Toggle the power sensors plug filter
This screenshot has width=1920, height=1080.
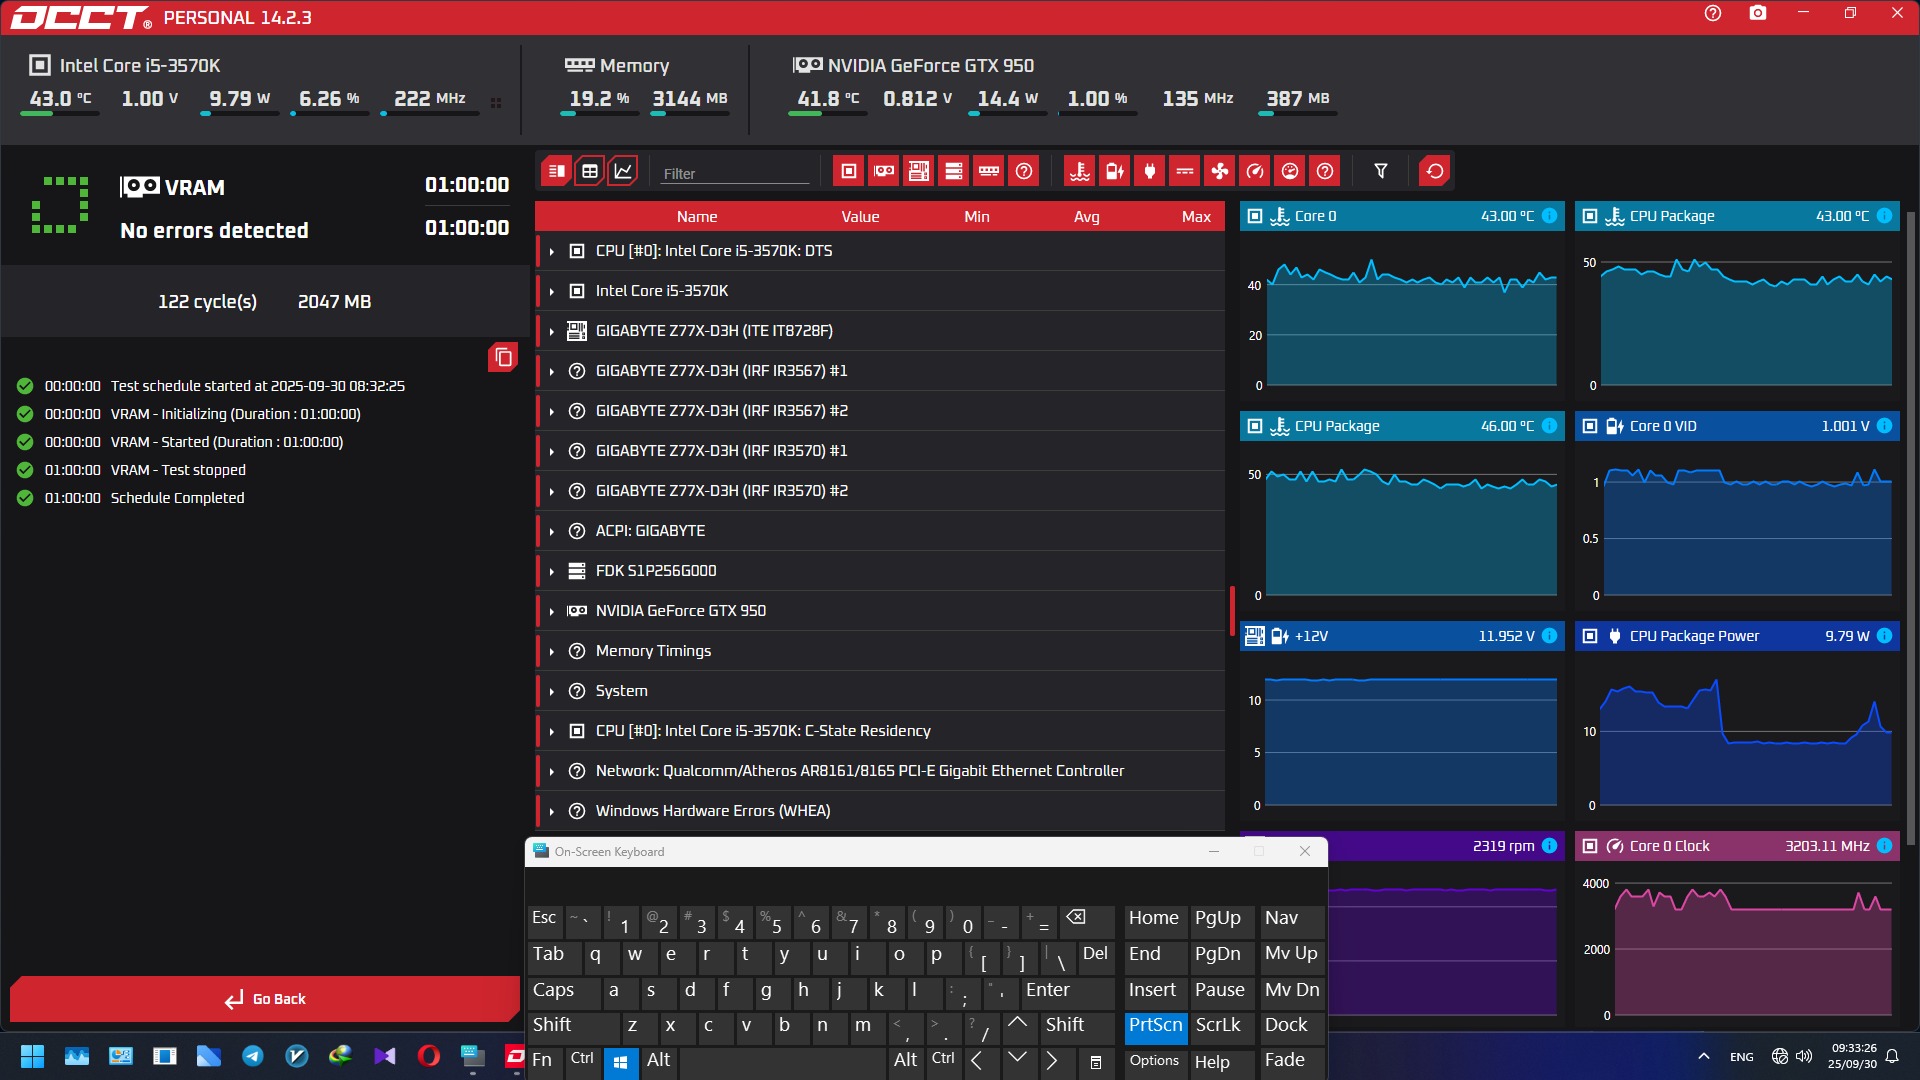1150,171
